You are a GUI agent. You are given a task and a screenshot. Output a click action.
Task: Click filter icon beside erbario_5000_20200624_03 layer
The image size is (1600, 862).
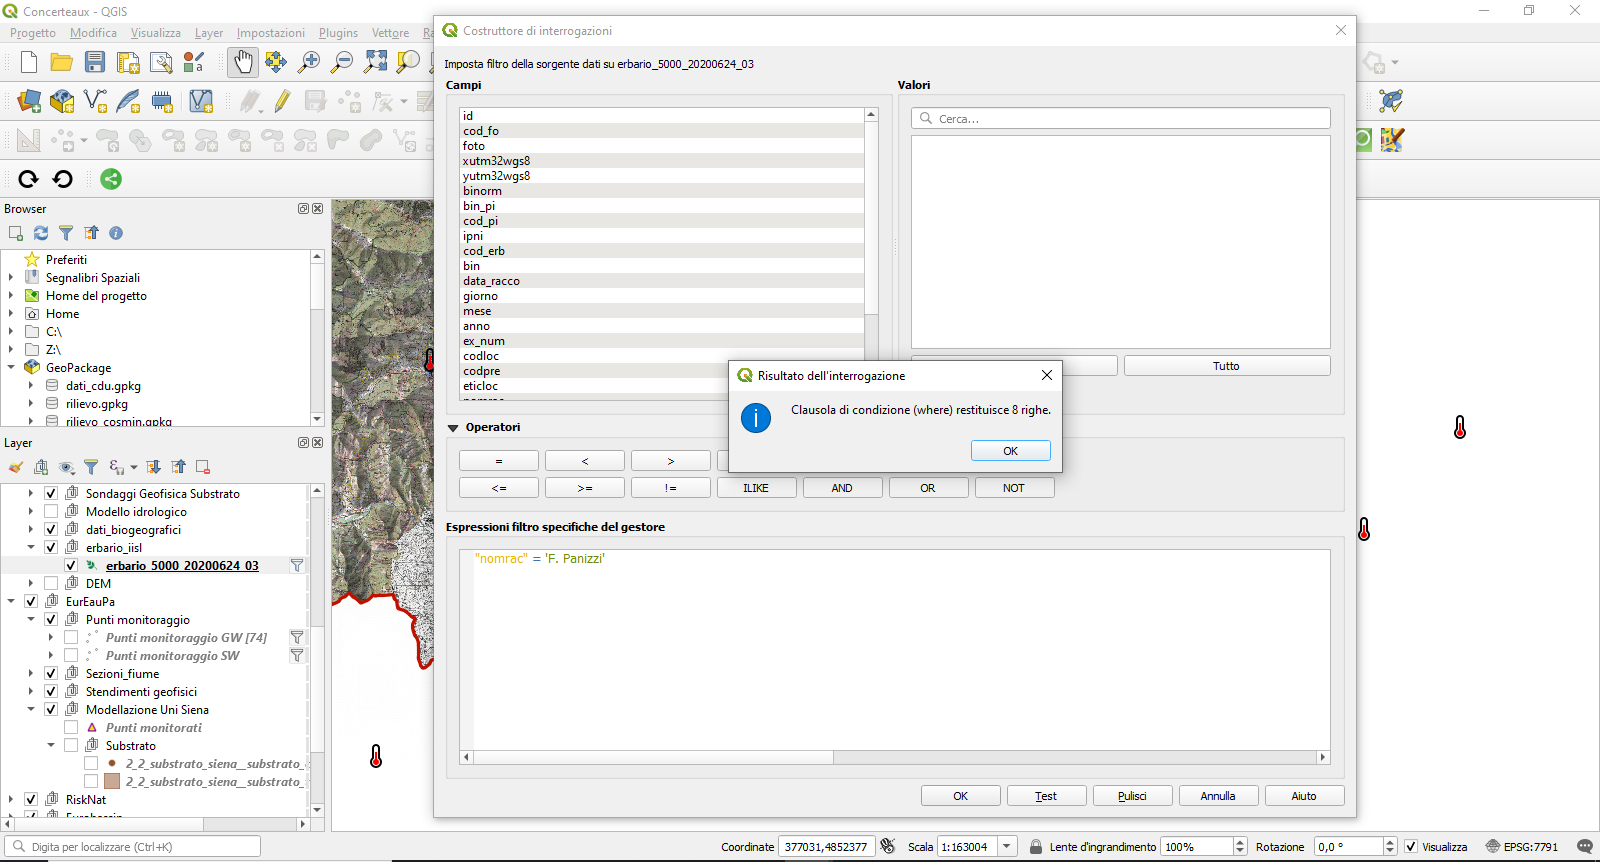coord(297,566)
